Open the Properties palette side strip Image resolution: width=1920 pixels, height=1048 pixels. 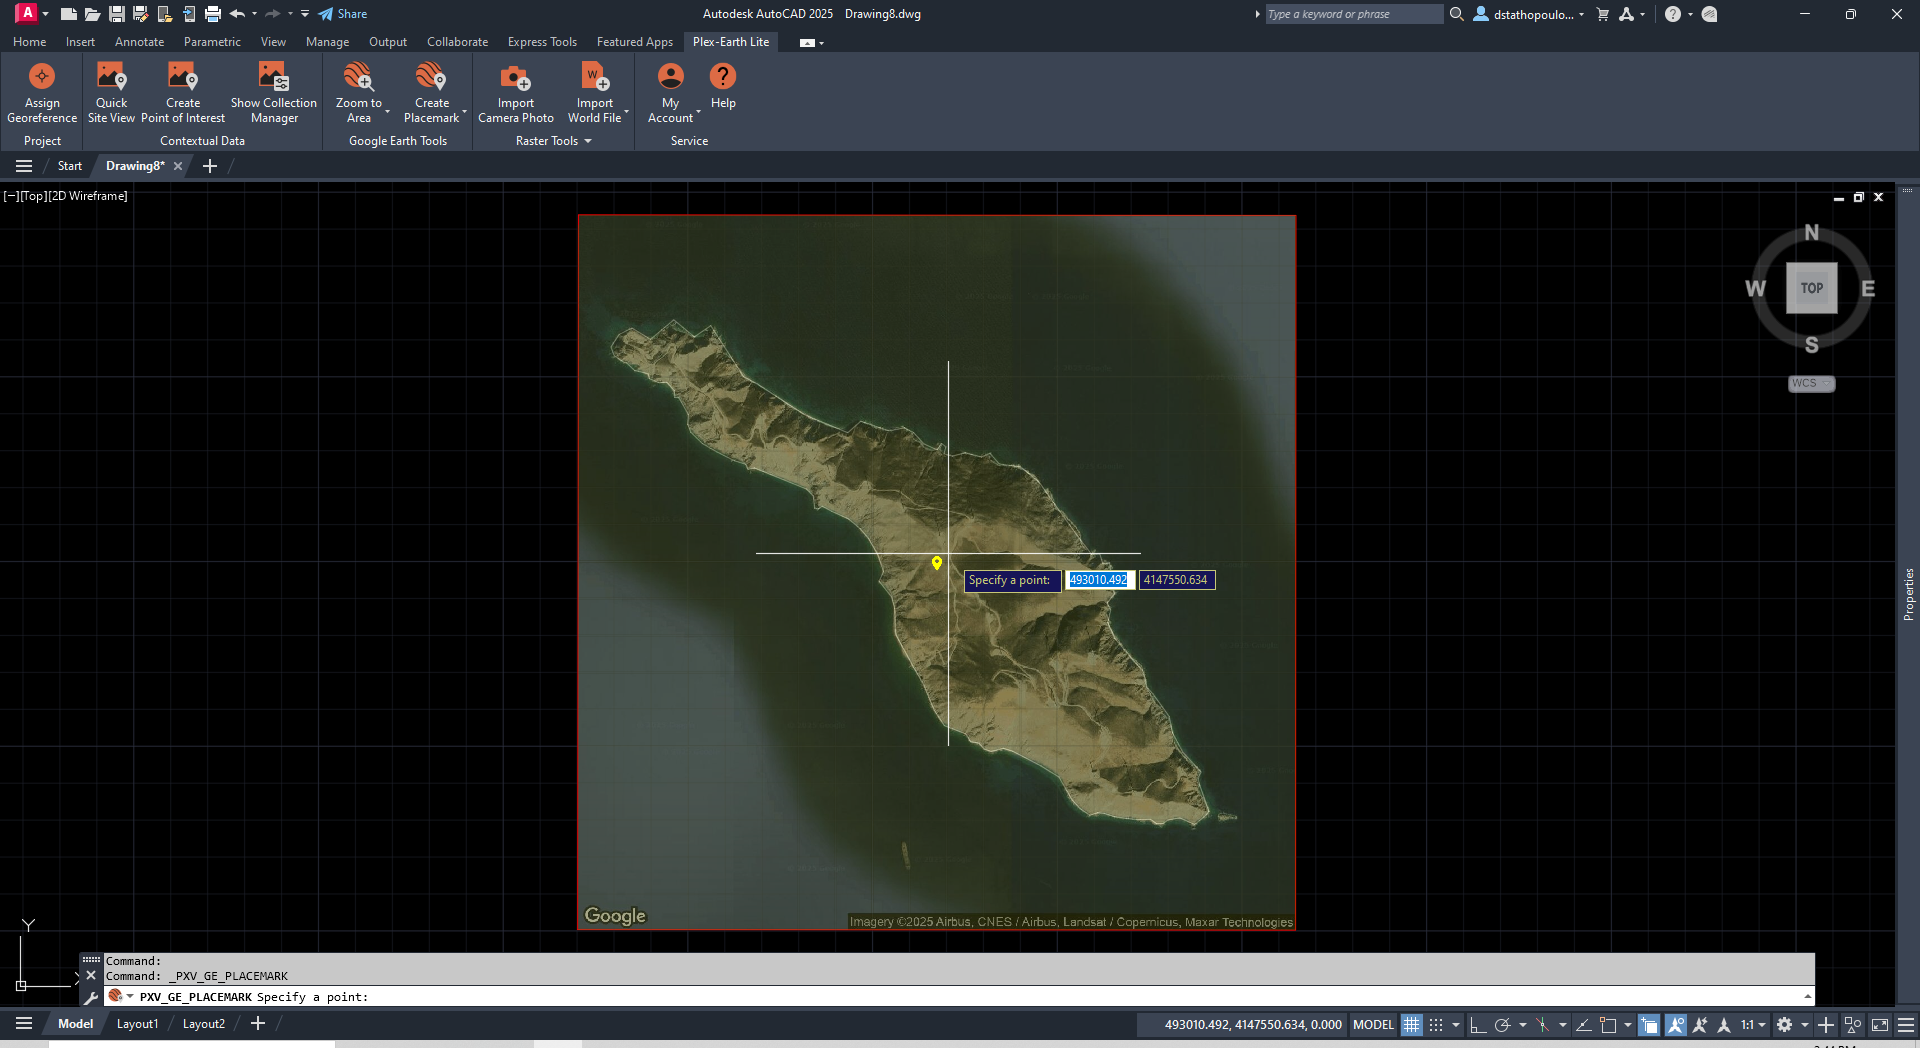tap(1908, 595)
